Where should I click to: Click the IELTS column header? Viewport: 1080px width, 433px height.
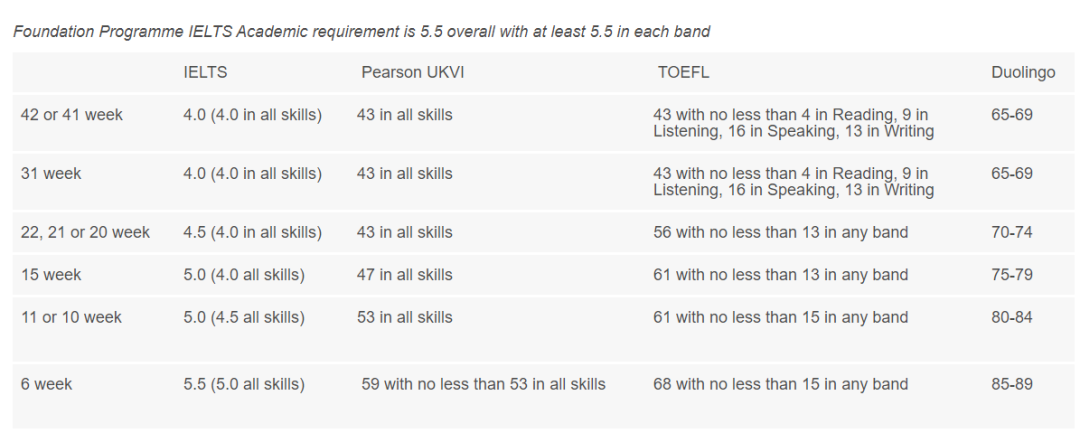205,73
